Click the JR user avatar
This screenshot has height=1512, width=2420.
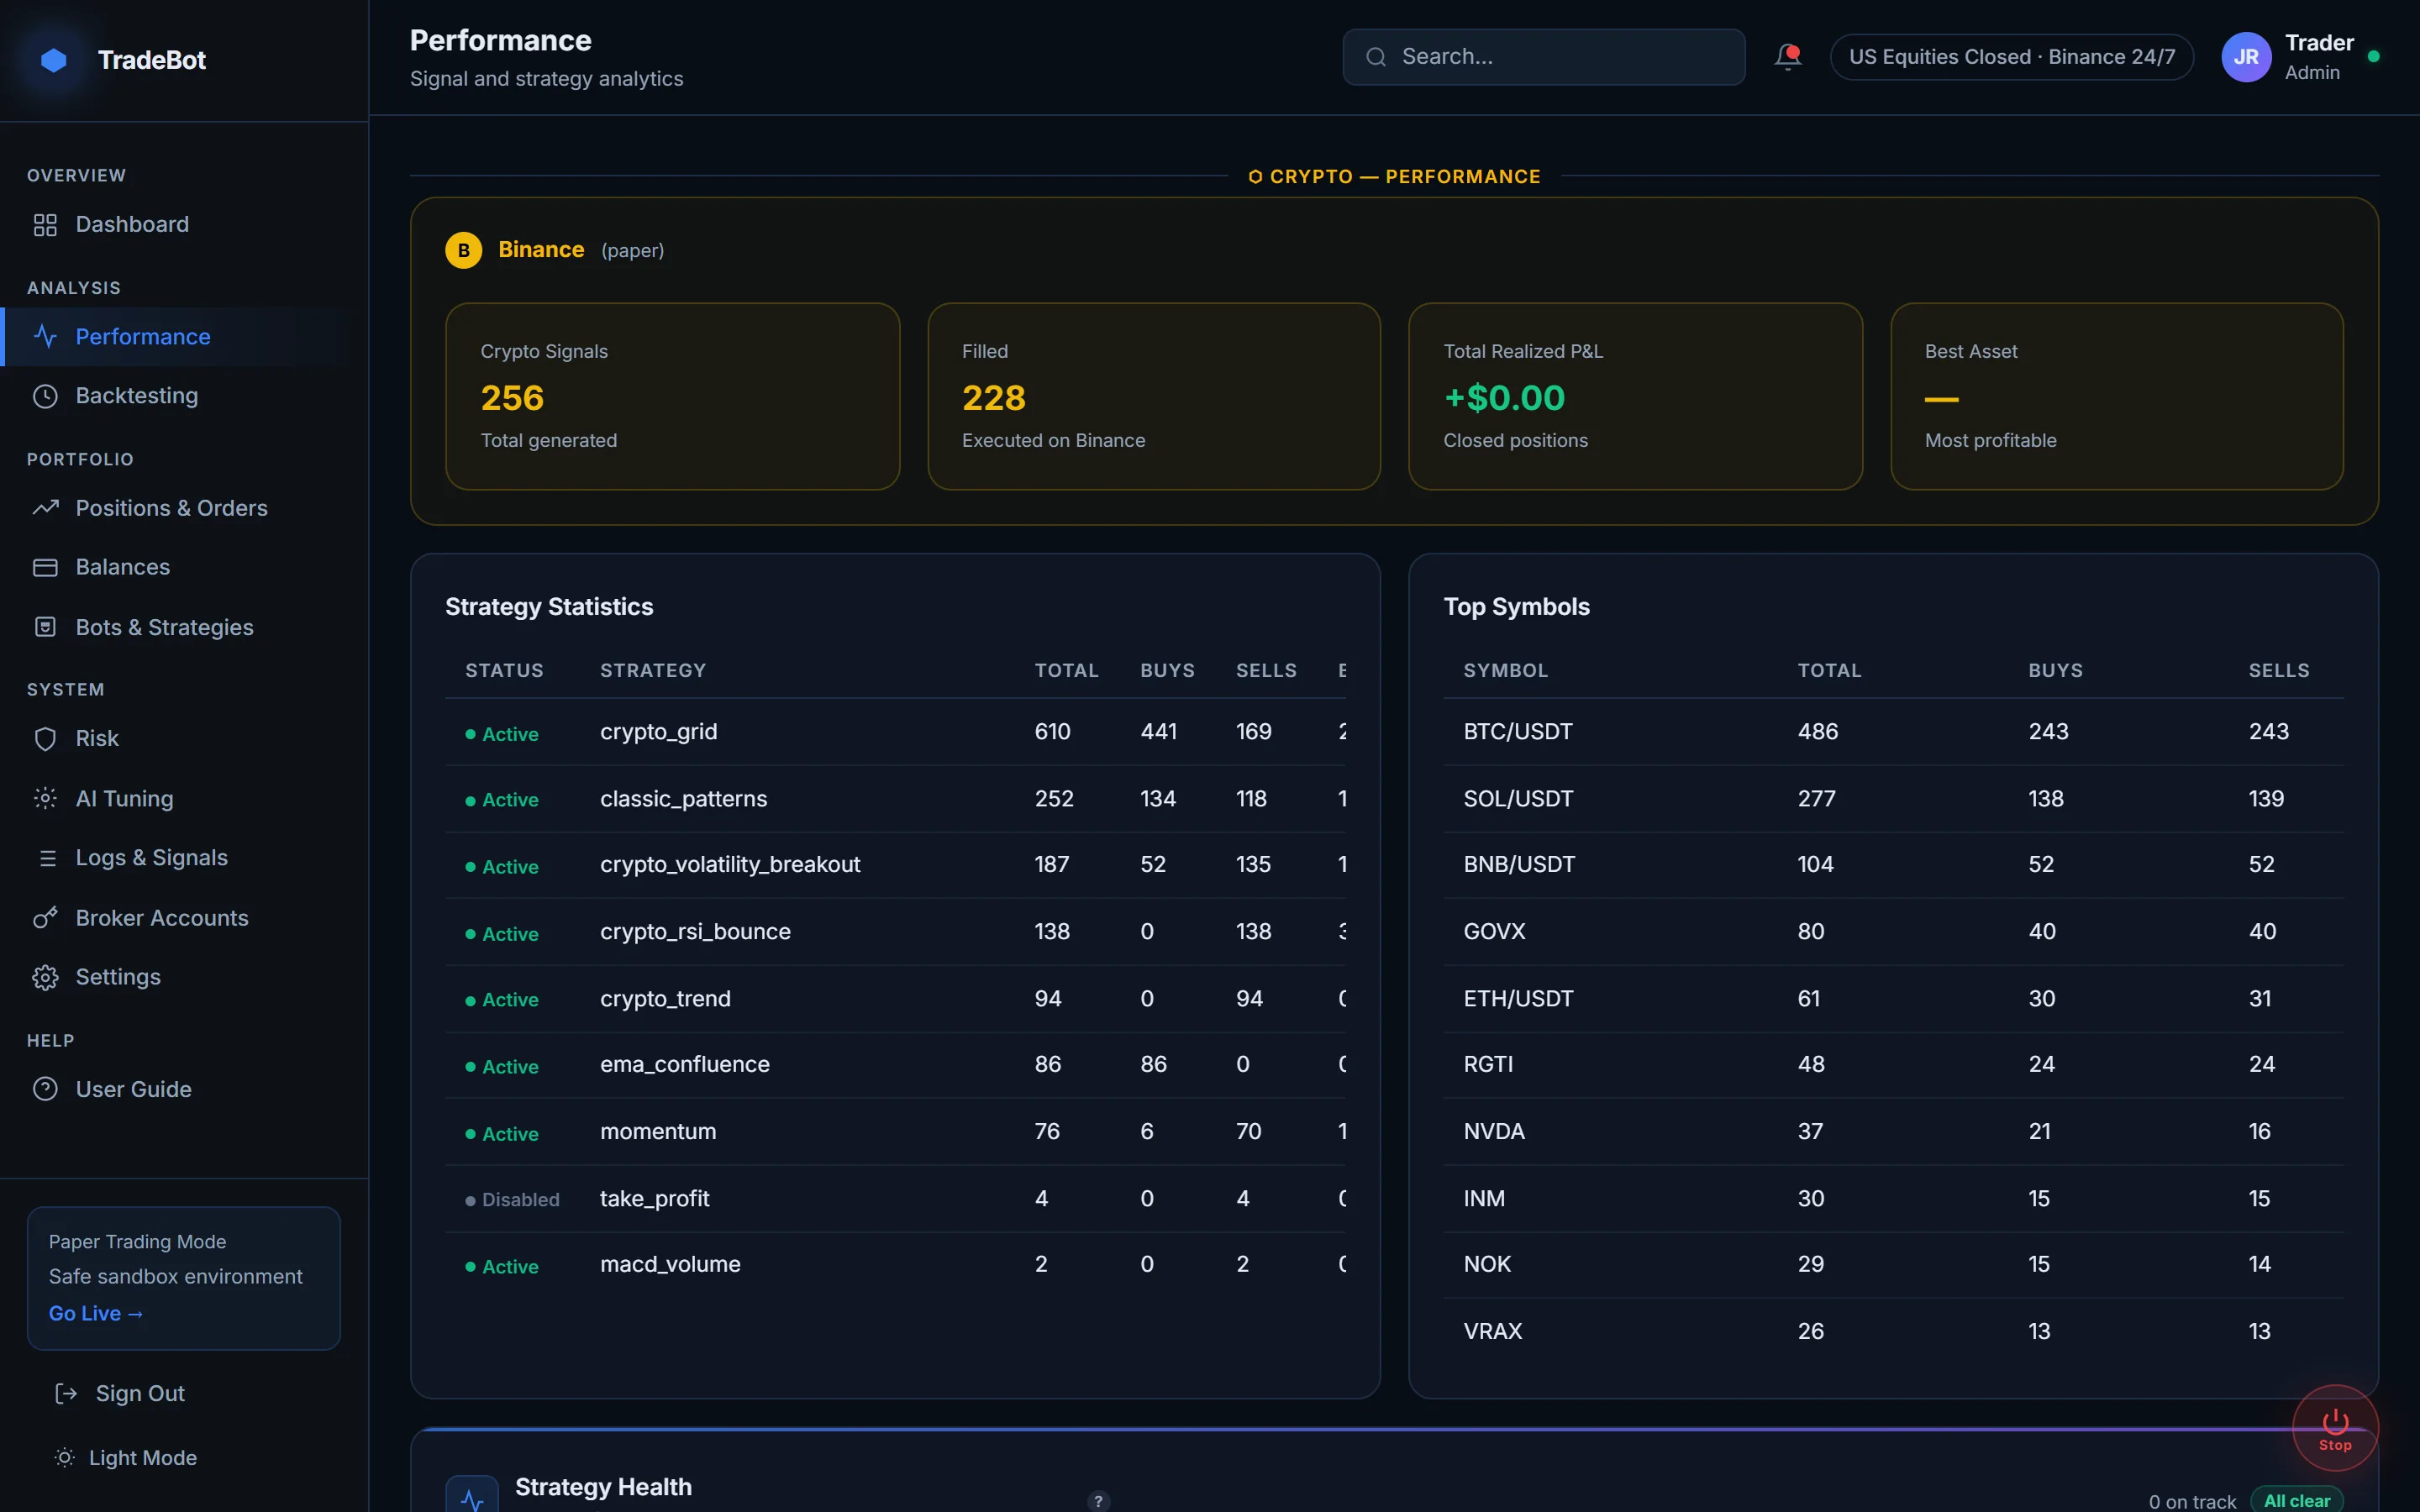[2246, 57]
